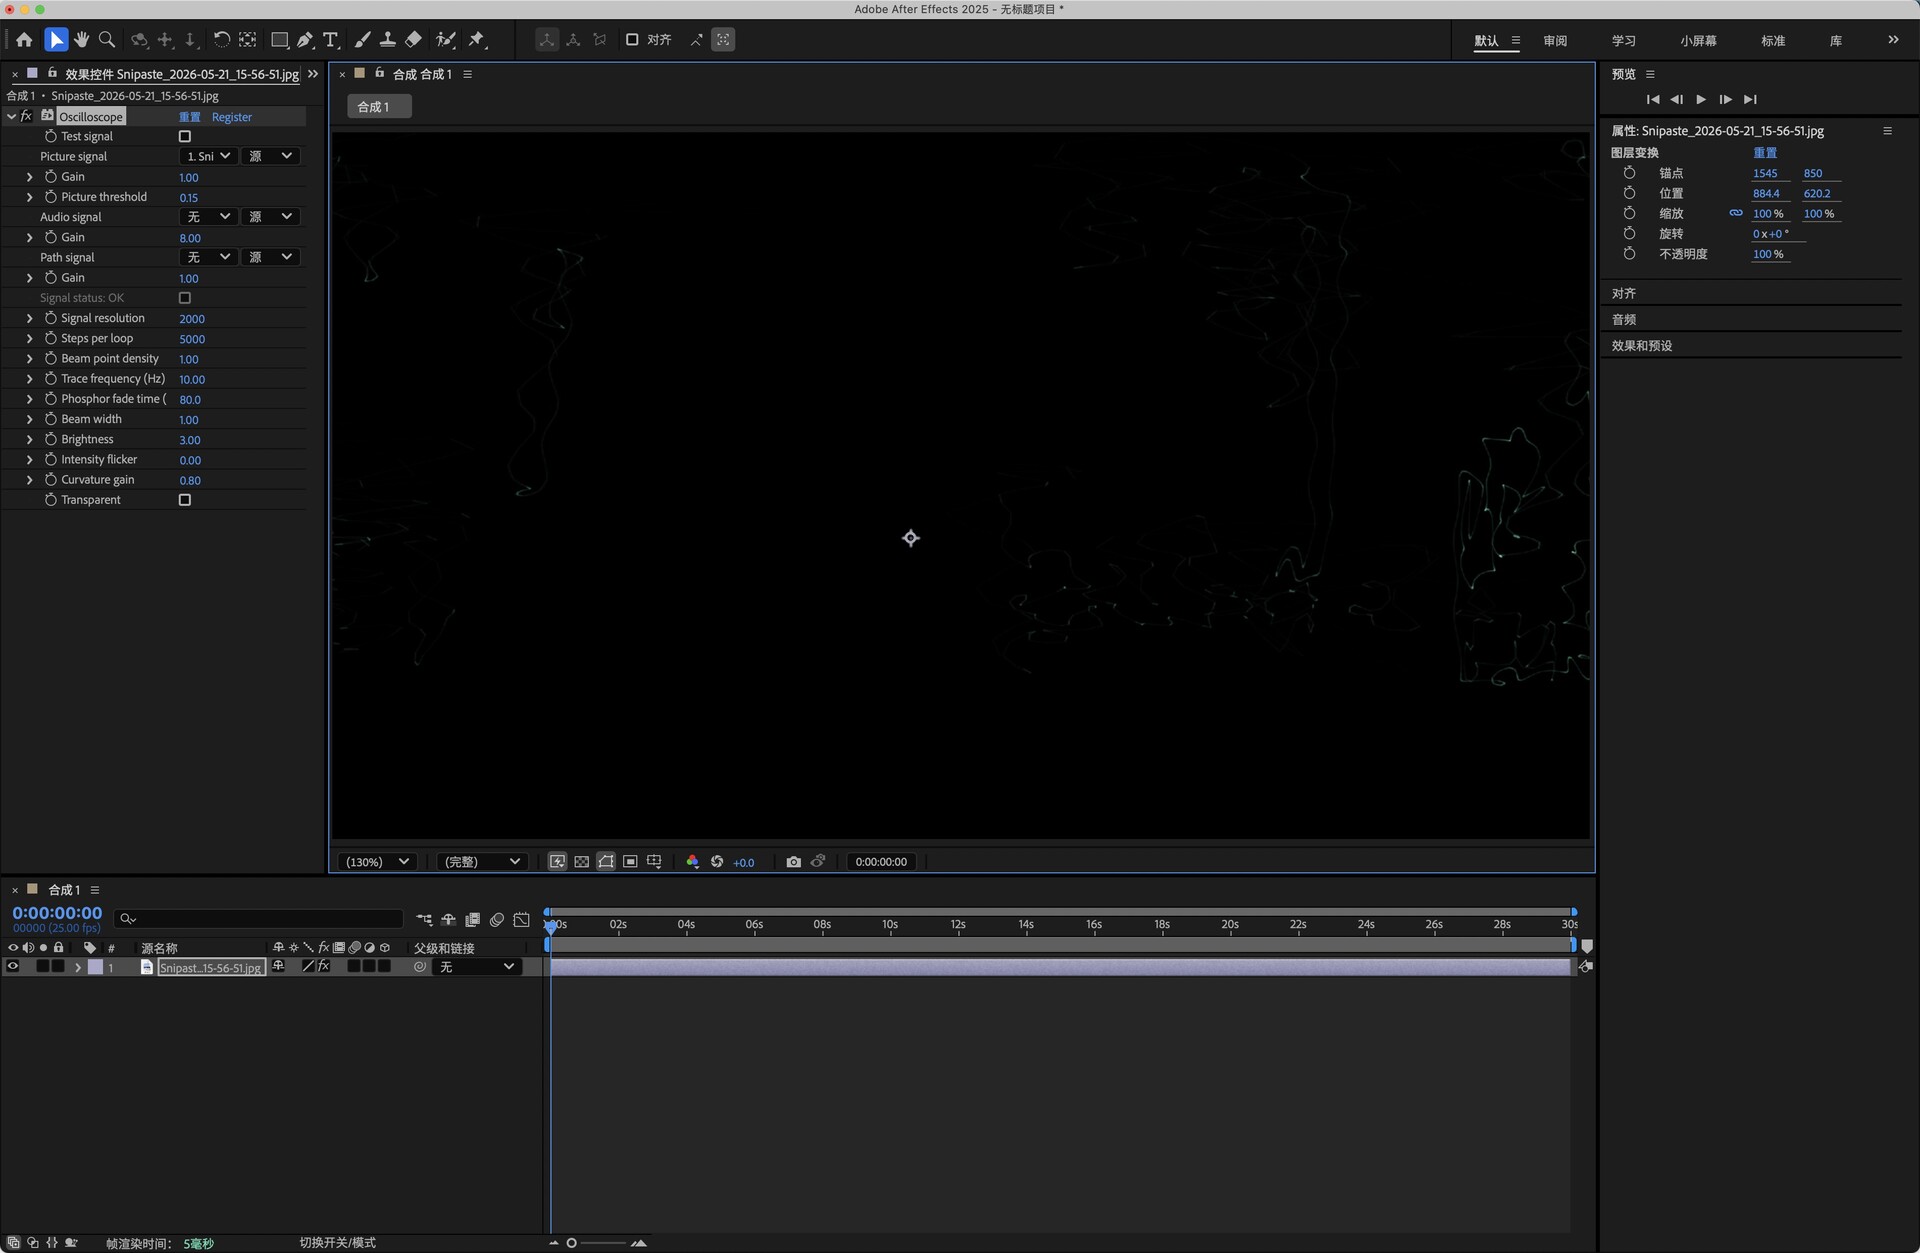
Task: Switch to the 小屏幕 workspace
Action: coord(1698,41)
